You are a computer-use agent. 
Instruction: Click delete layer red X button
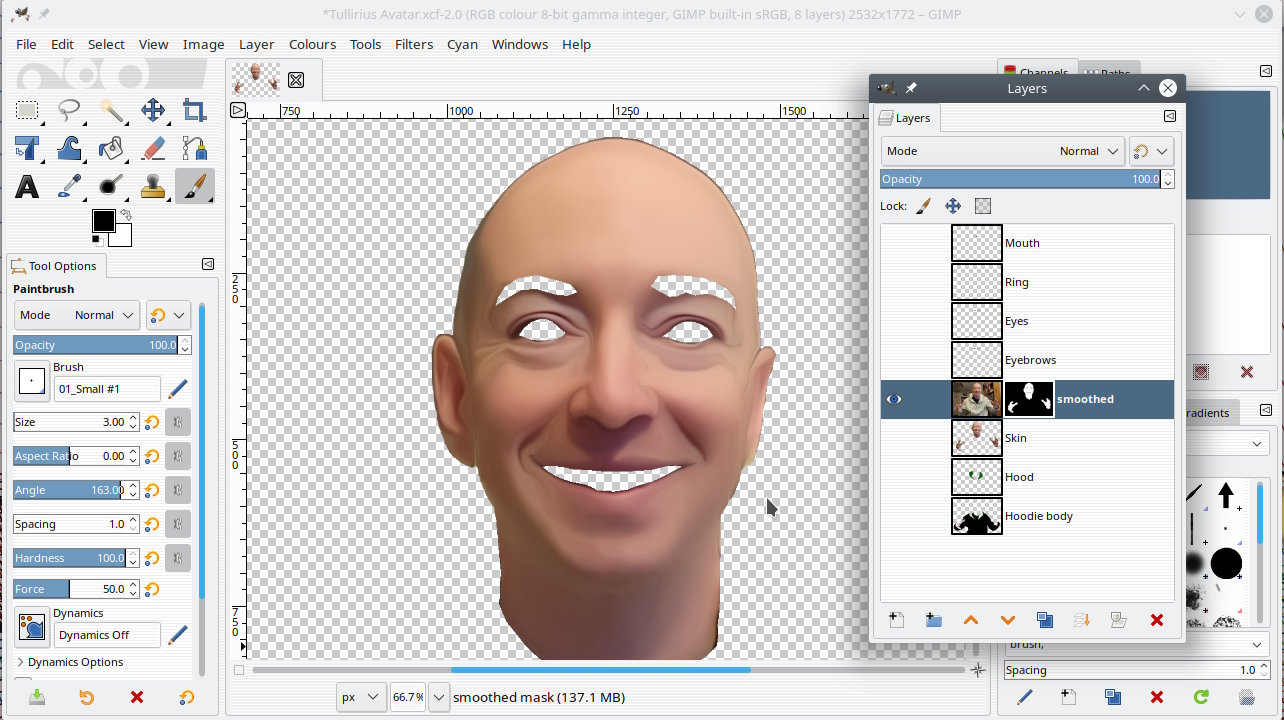point(1157,620)
